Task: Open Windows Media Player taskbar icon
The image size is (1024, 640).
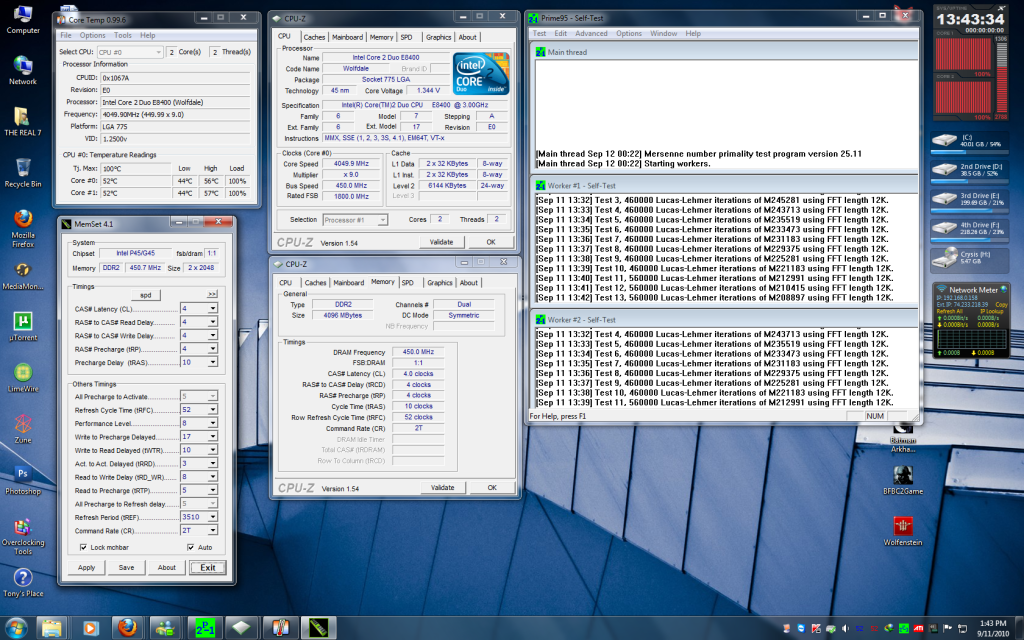Action: click(89, 628)
